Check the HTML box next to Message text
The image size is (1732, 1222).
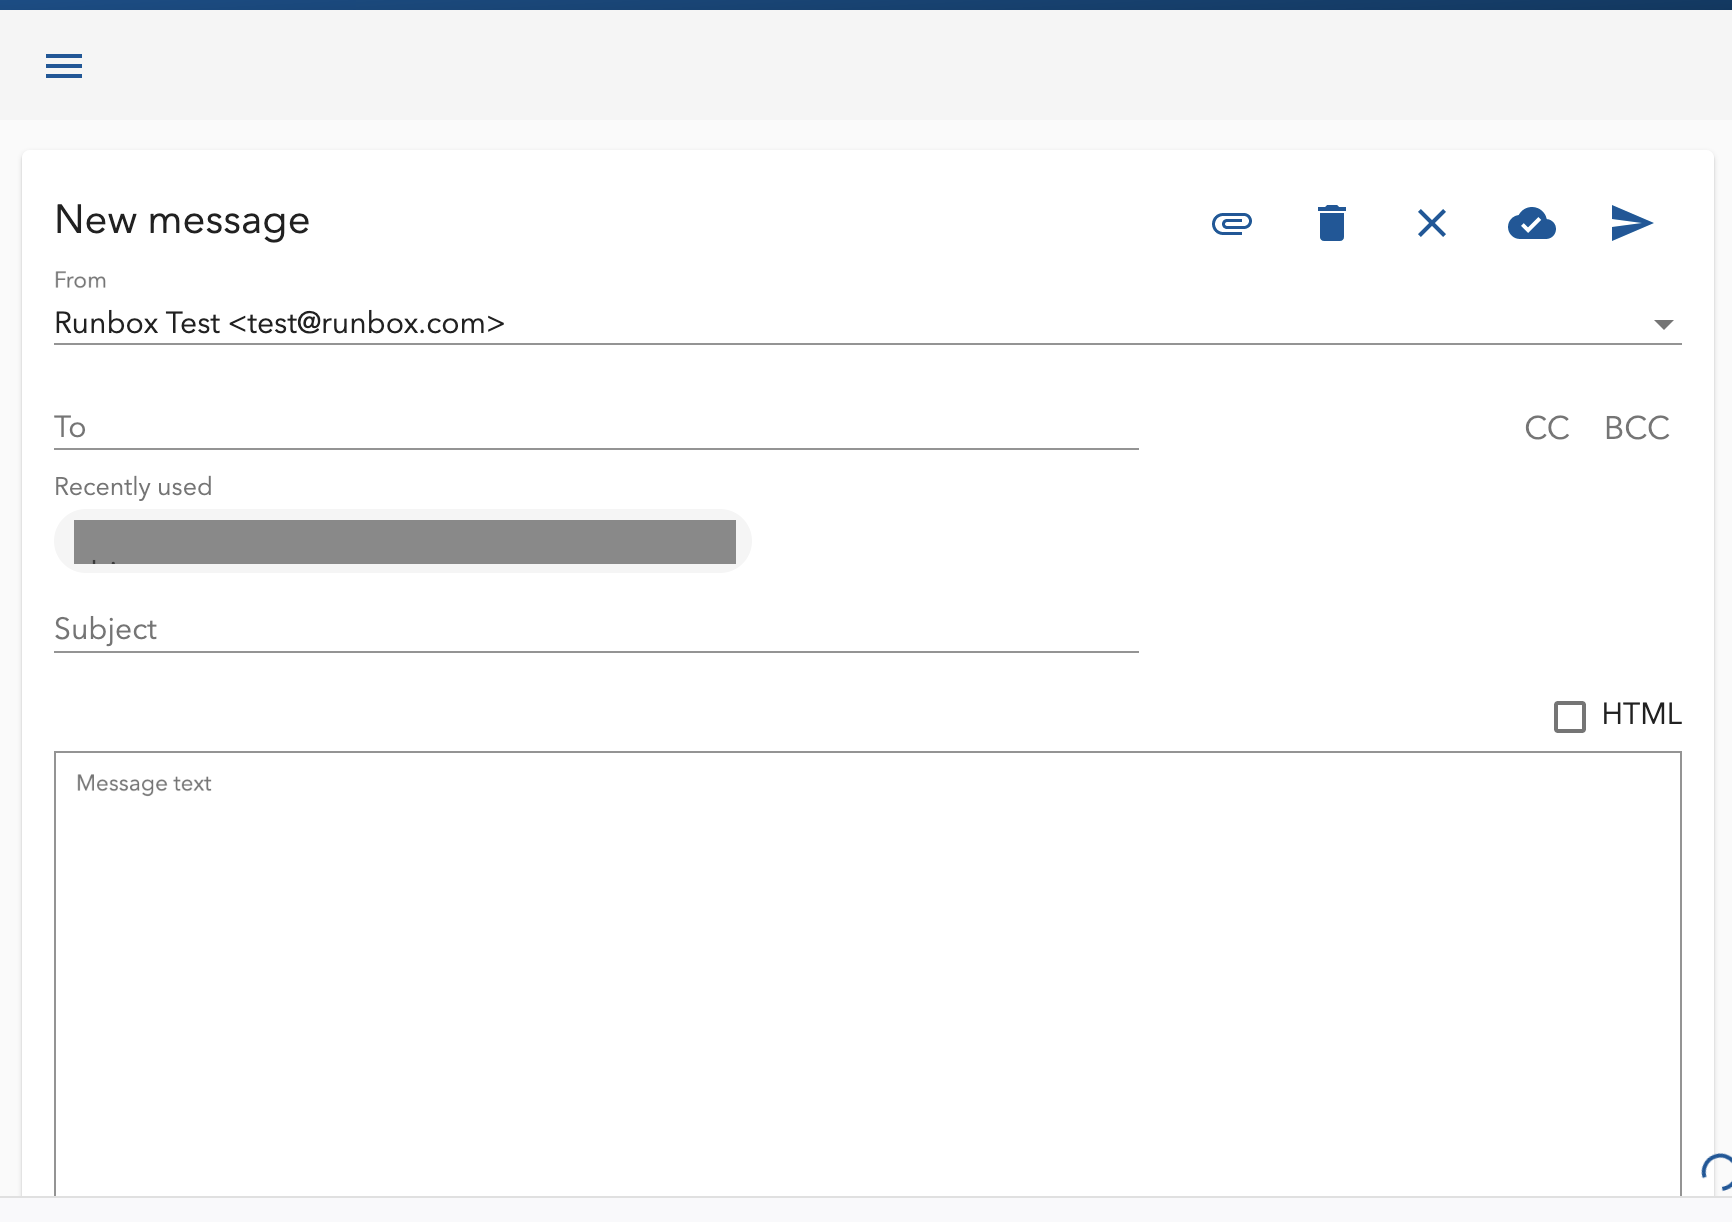(x=1570, y=716)
